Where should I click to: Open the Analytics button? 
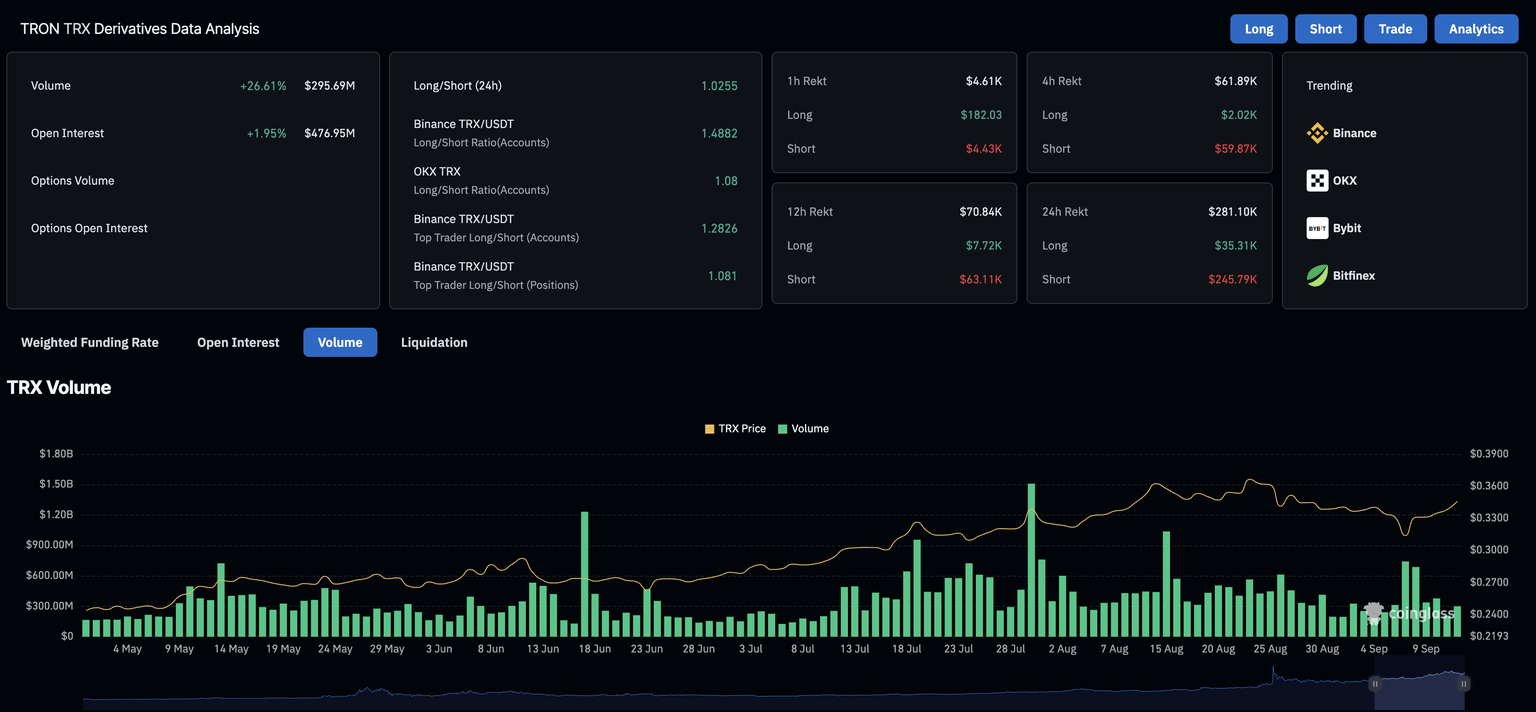pos(1476,29)
